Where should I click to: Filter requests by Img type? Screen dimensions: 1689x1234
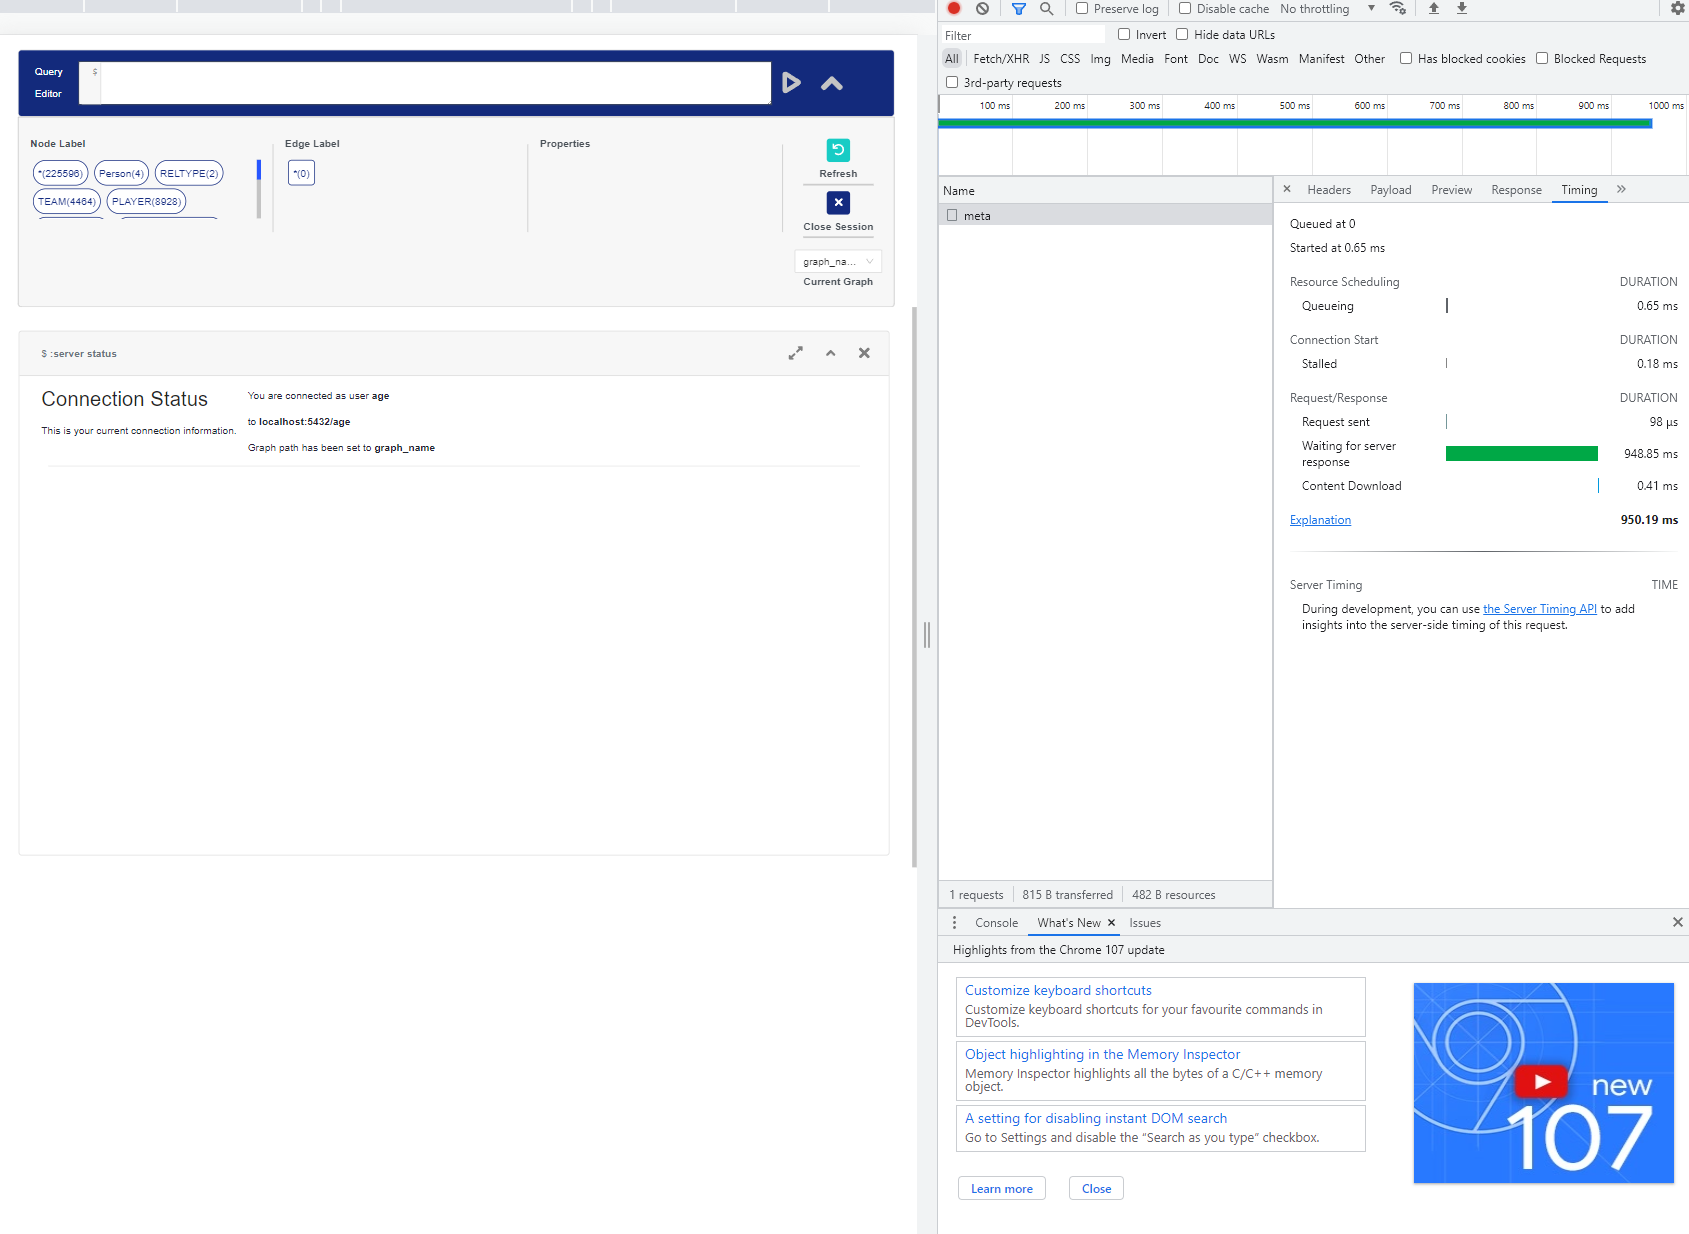coord(1100,59)
